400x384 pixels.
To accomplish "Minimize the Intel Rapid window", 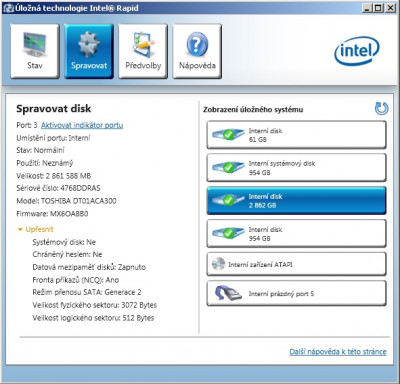I will click(367, 8).
